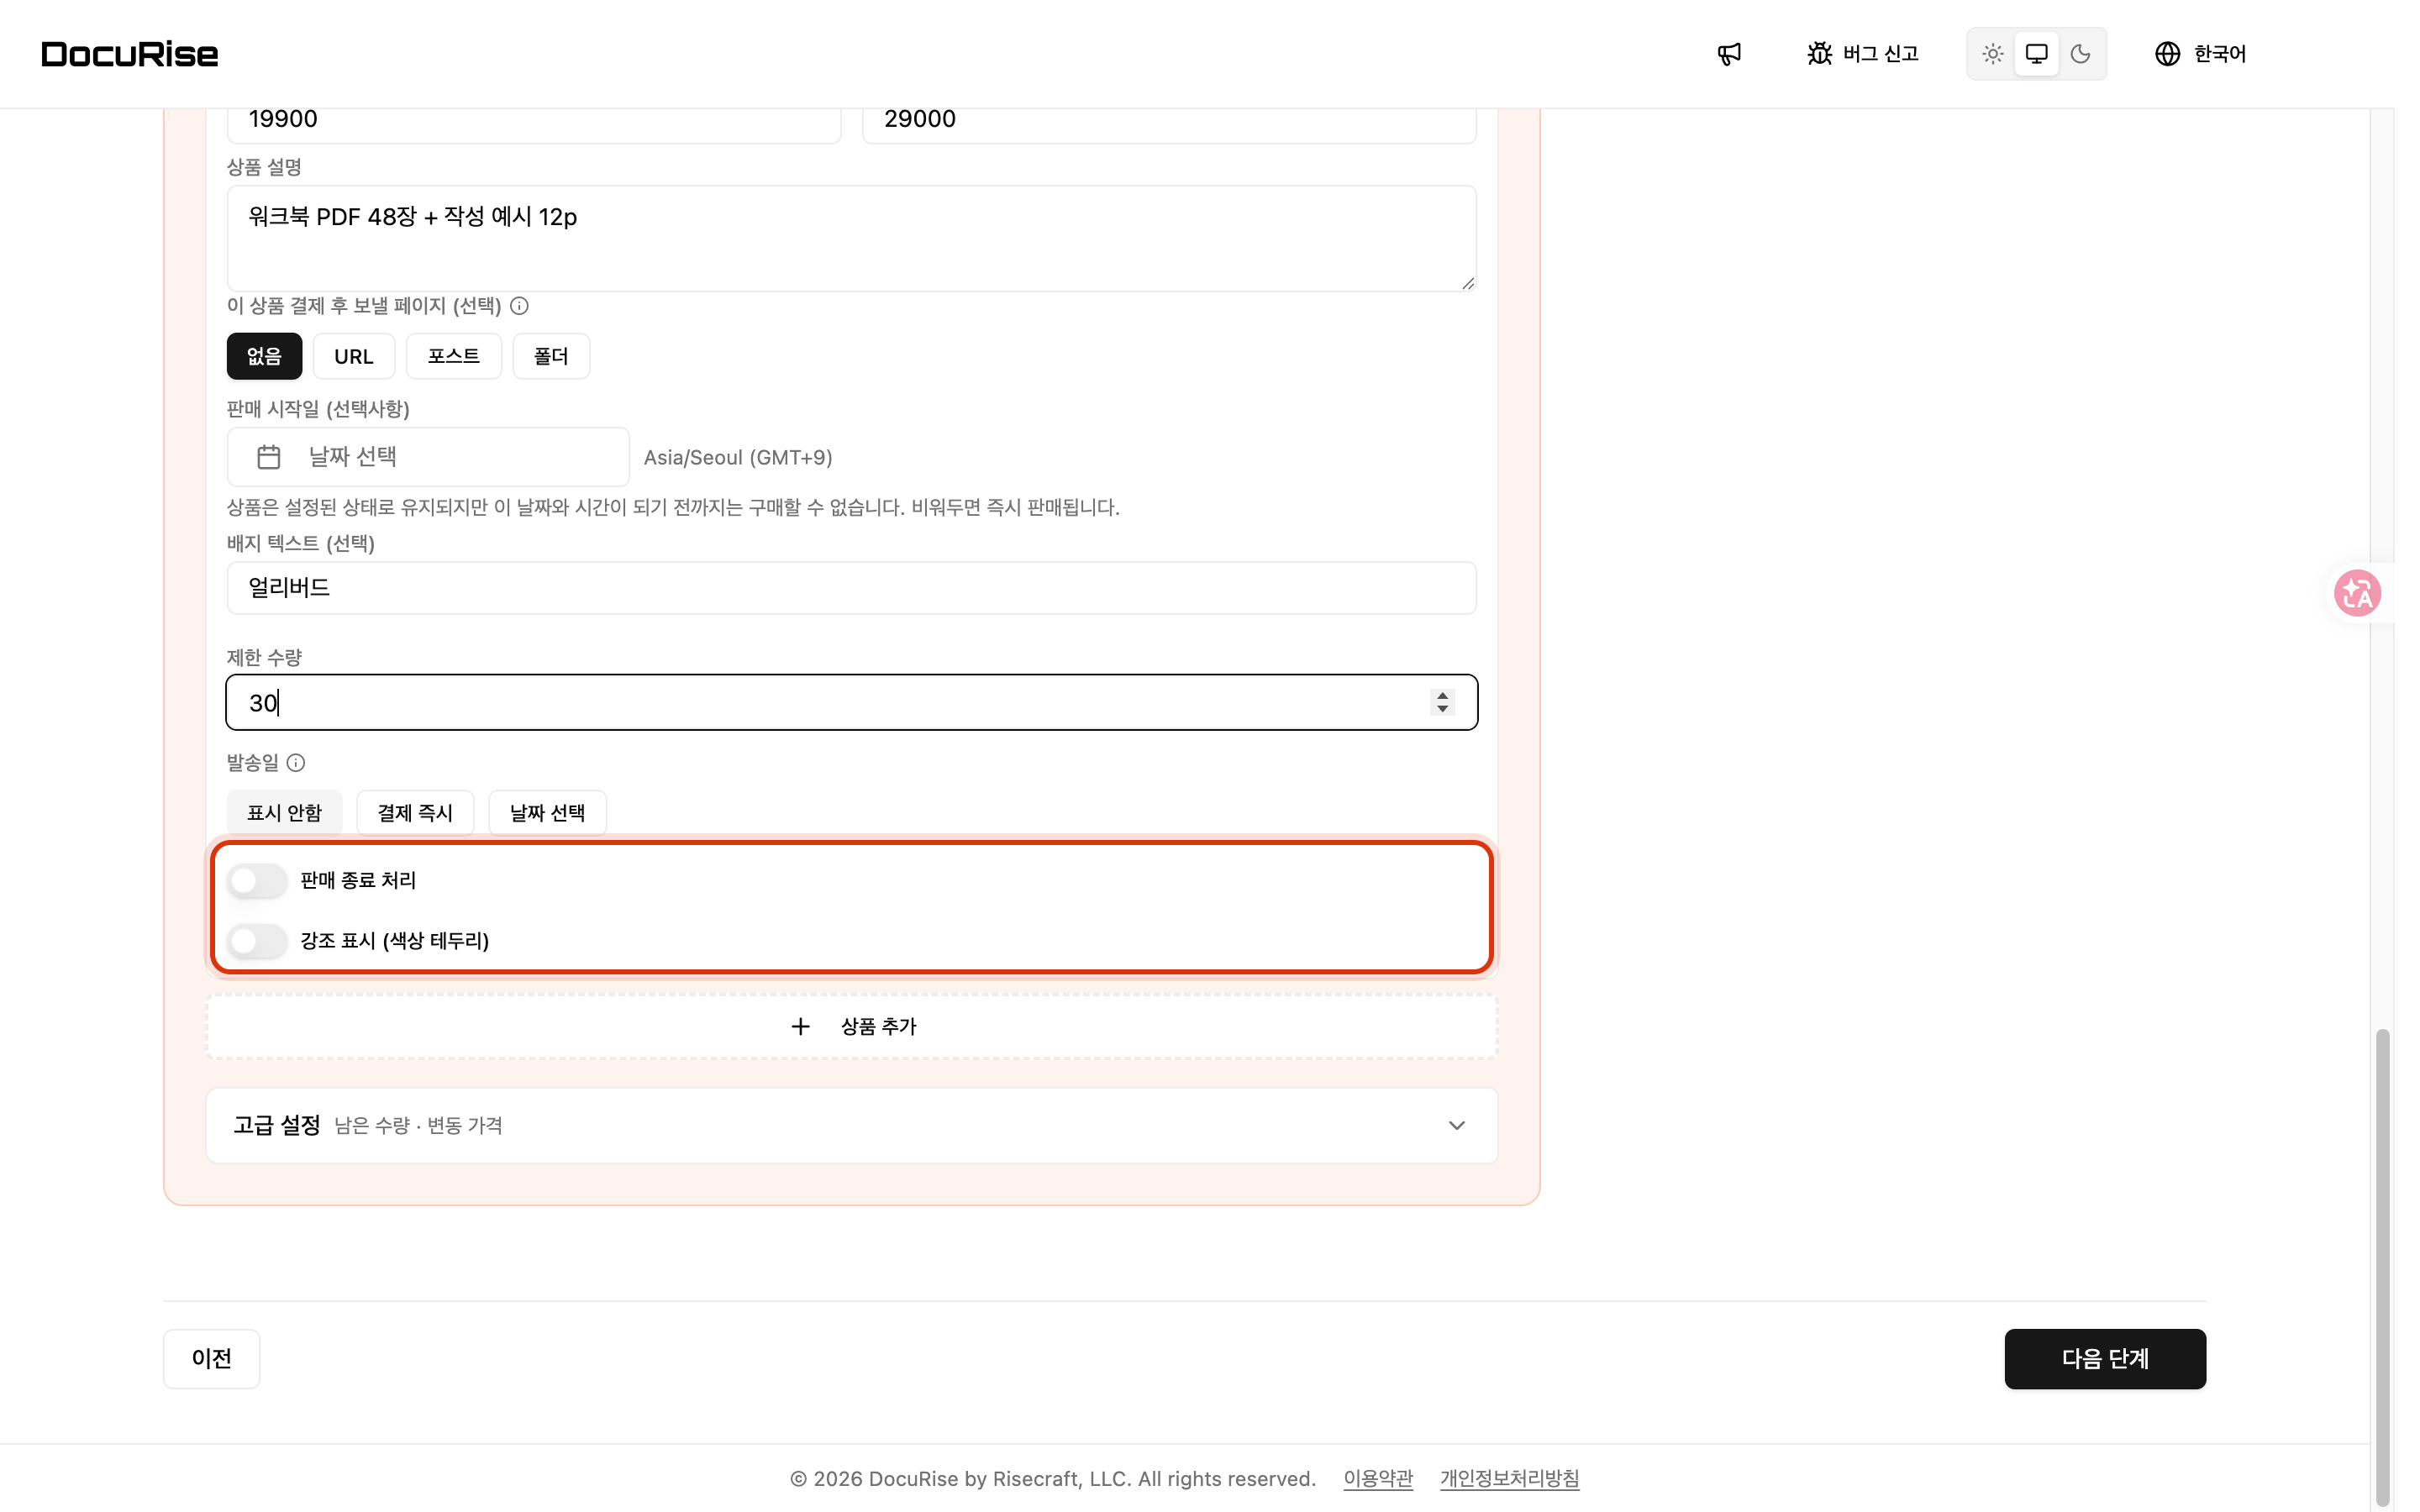Proceed with the 다음 단계 button
The height and width of the screenshot is (1512, 2420).
[2105, 1359]
